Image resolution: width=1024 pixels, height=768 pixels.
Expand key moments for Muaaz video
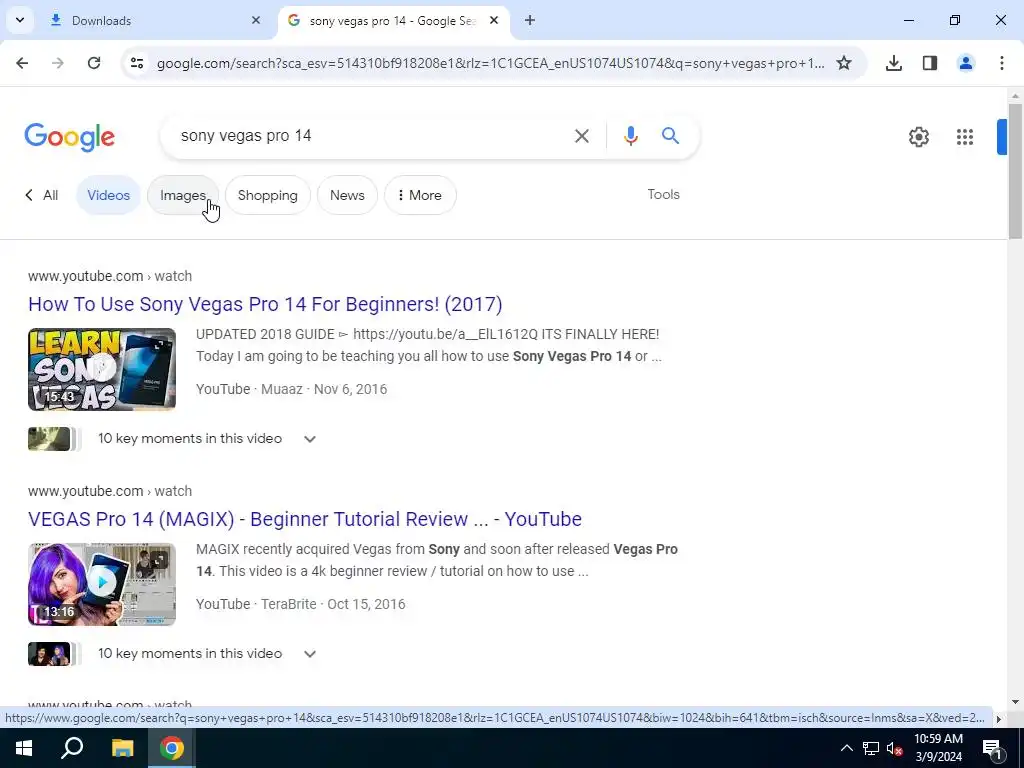click(310, 439)
